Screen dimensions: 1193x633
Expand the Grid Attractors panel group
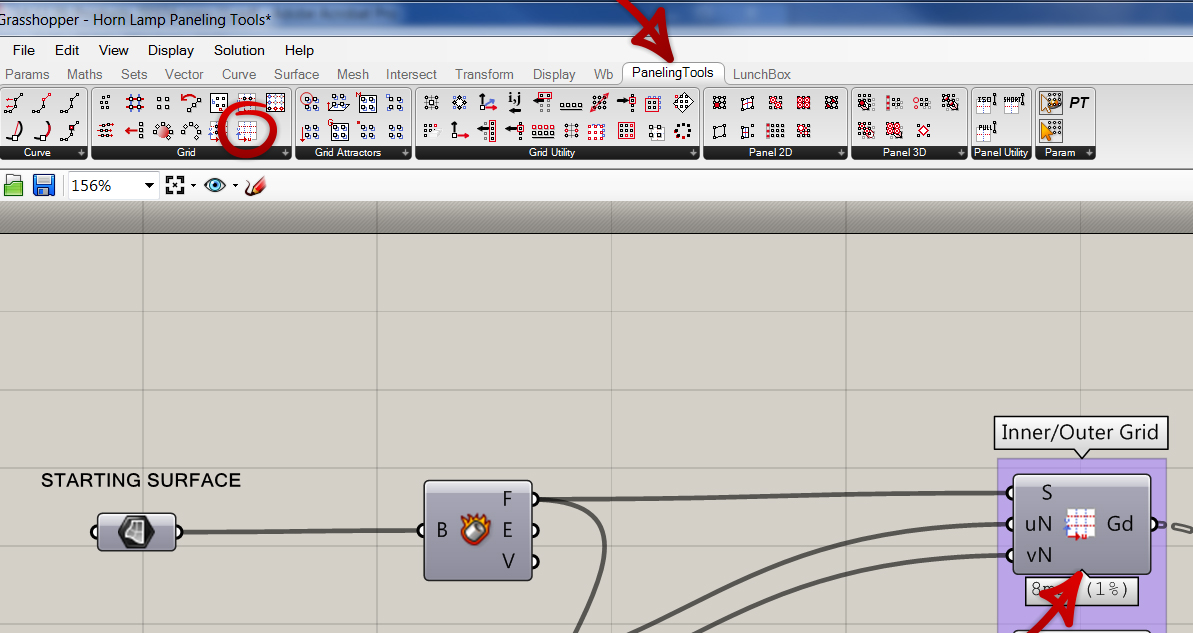(406, 153)
